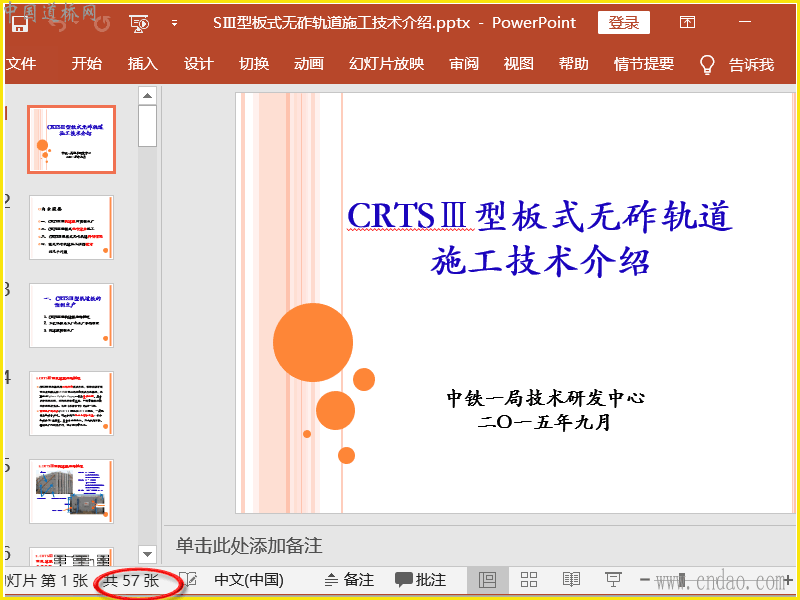Switch to the 插入 ribbon tab
Screen dimensions: 800x600
coord(142,64)
